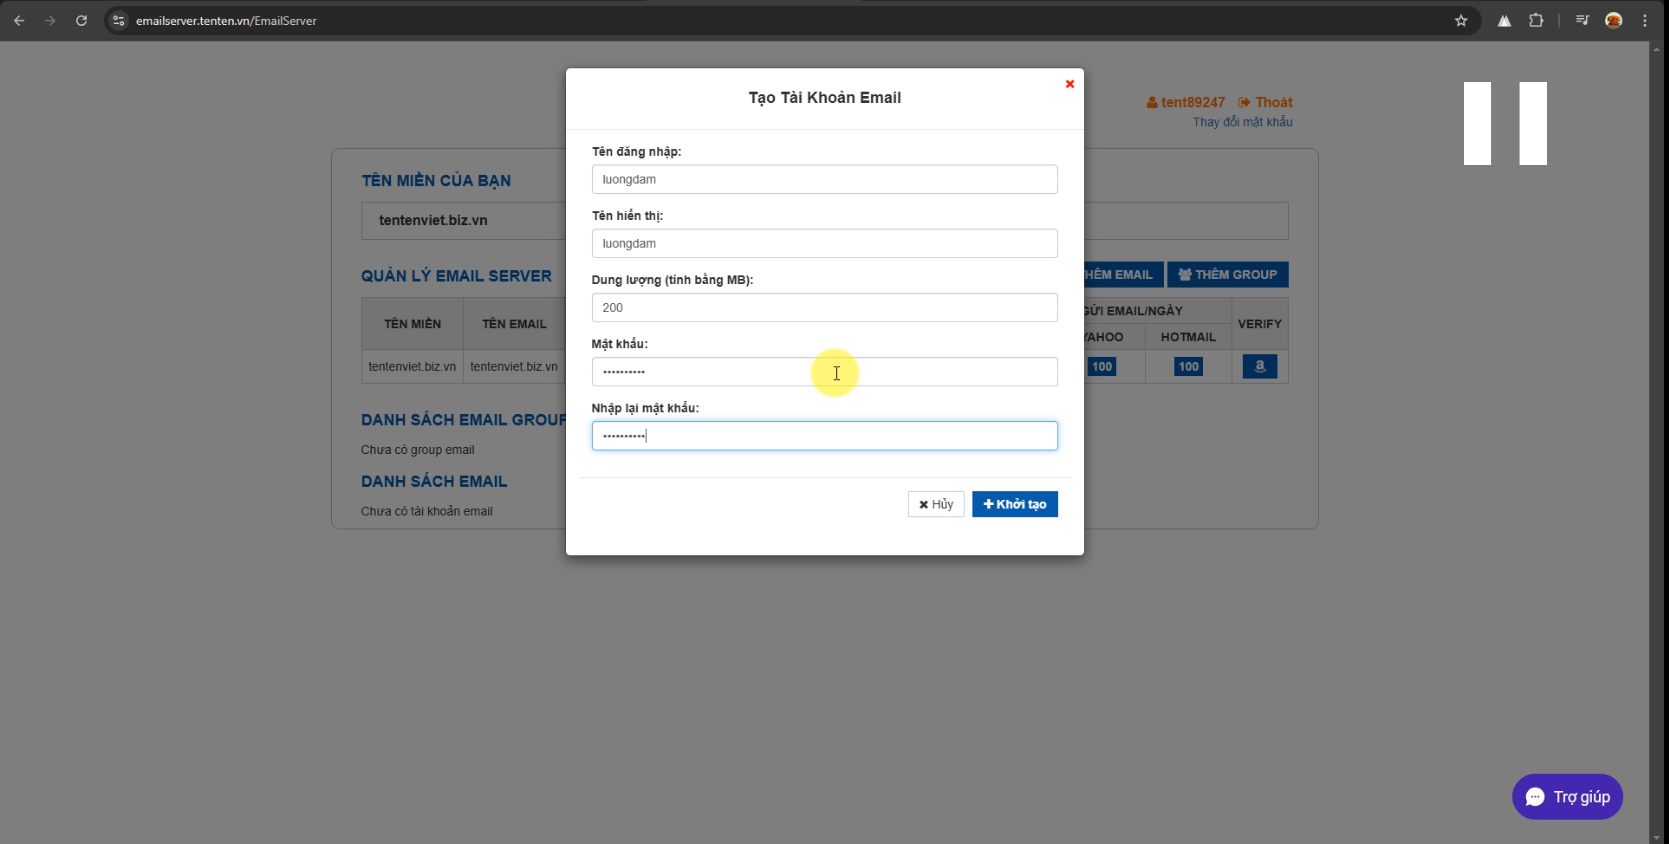Click the Tên đăng nhập input field
Screen dimensions: 1669x844
coord(824,179)
